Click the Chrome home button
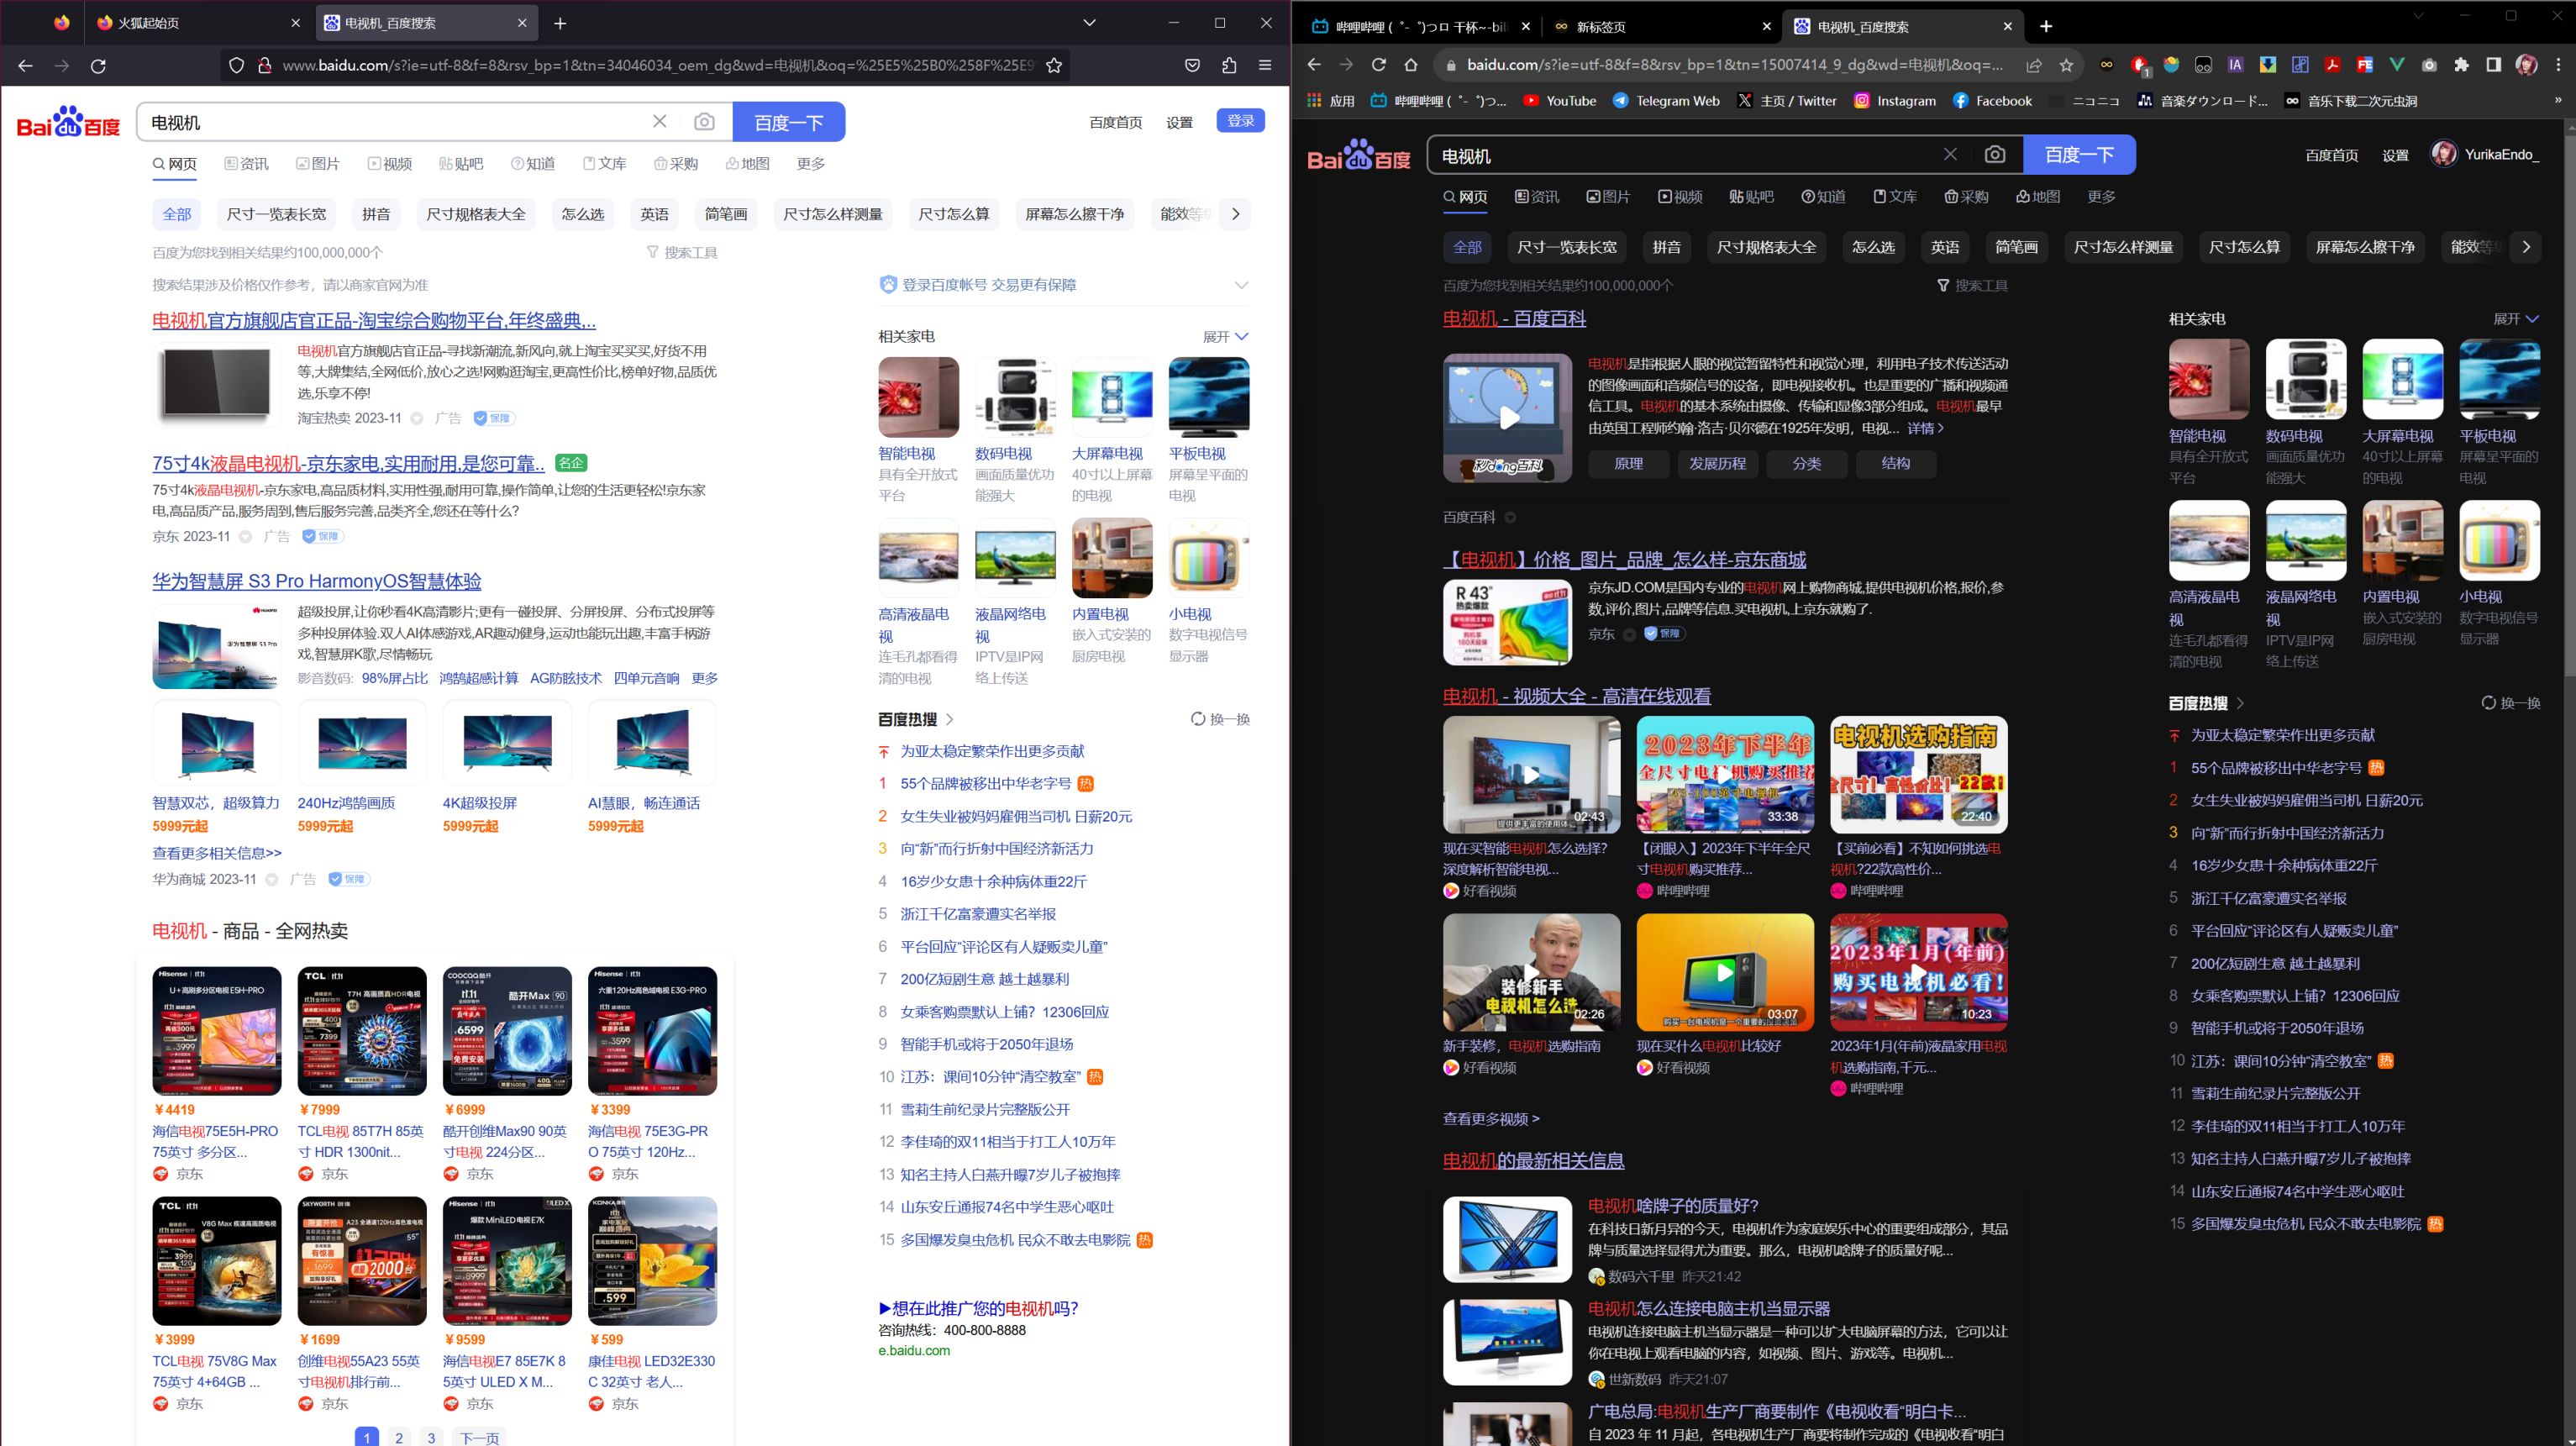 [x=1410, y=65]
